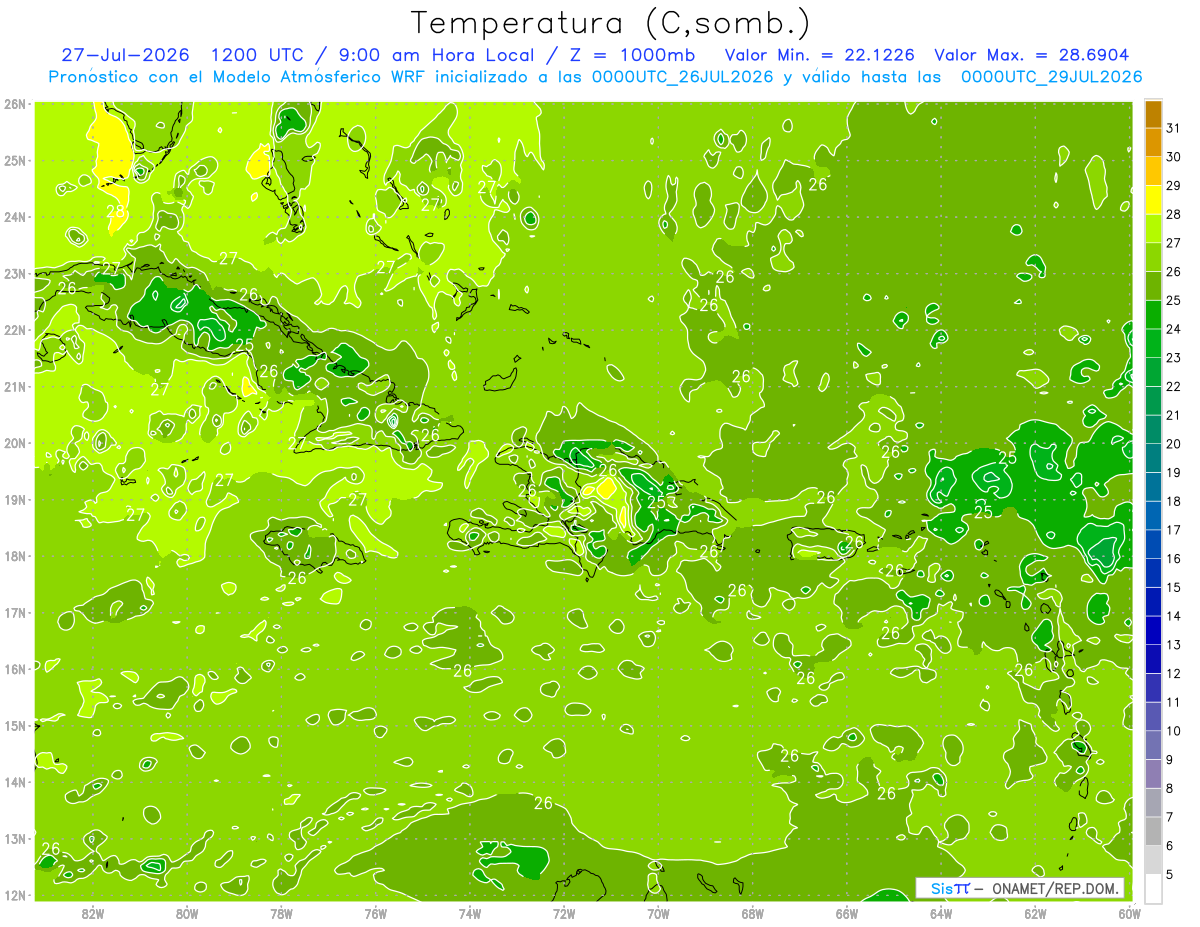Click the '76W' longitude axis label

tap(375, 914)
